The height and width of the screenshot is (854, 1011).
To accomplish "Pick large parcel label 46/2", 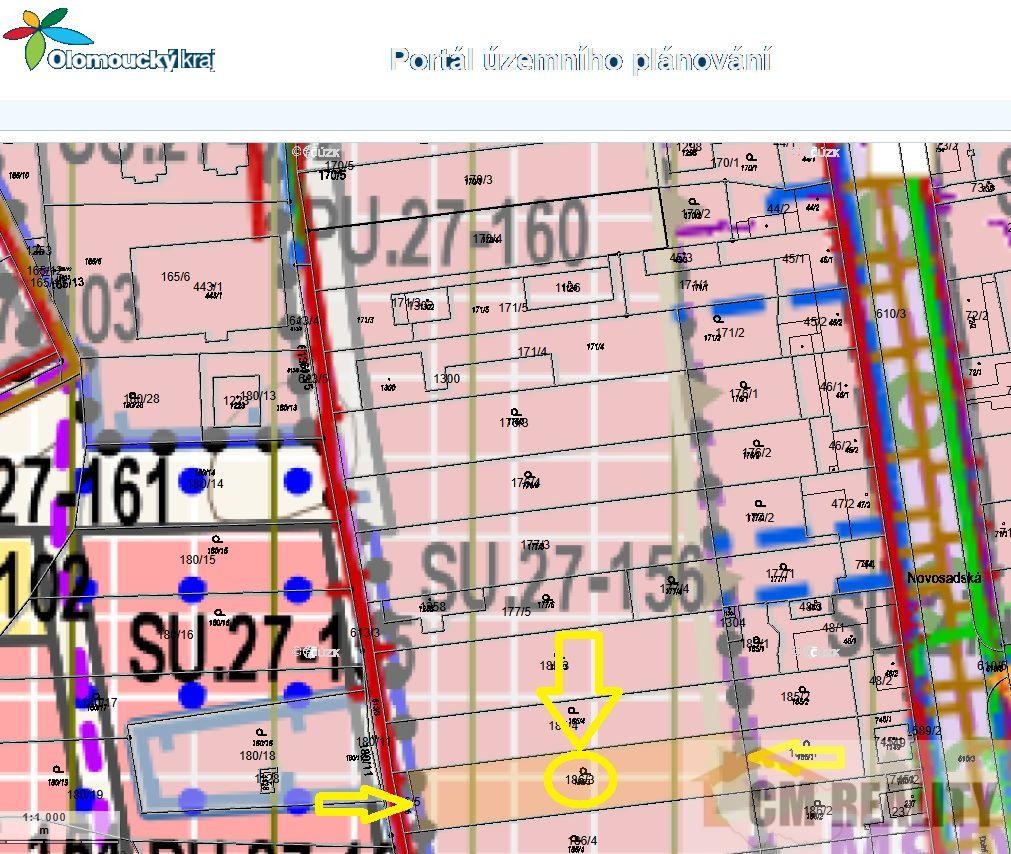I will (839, 445).
